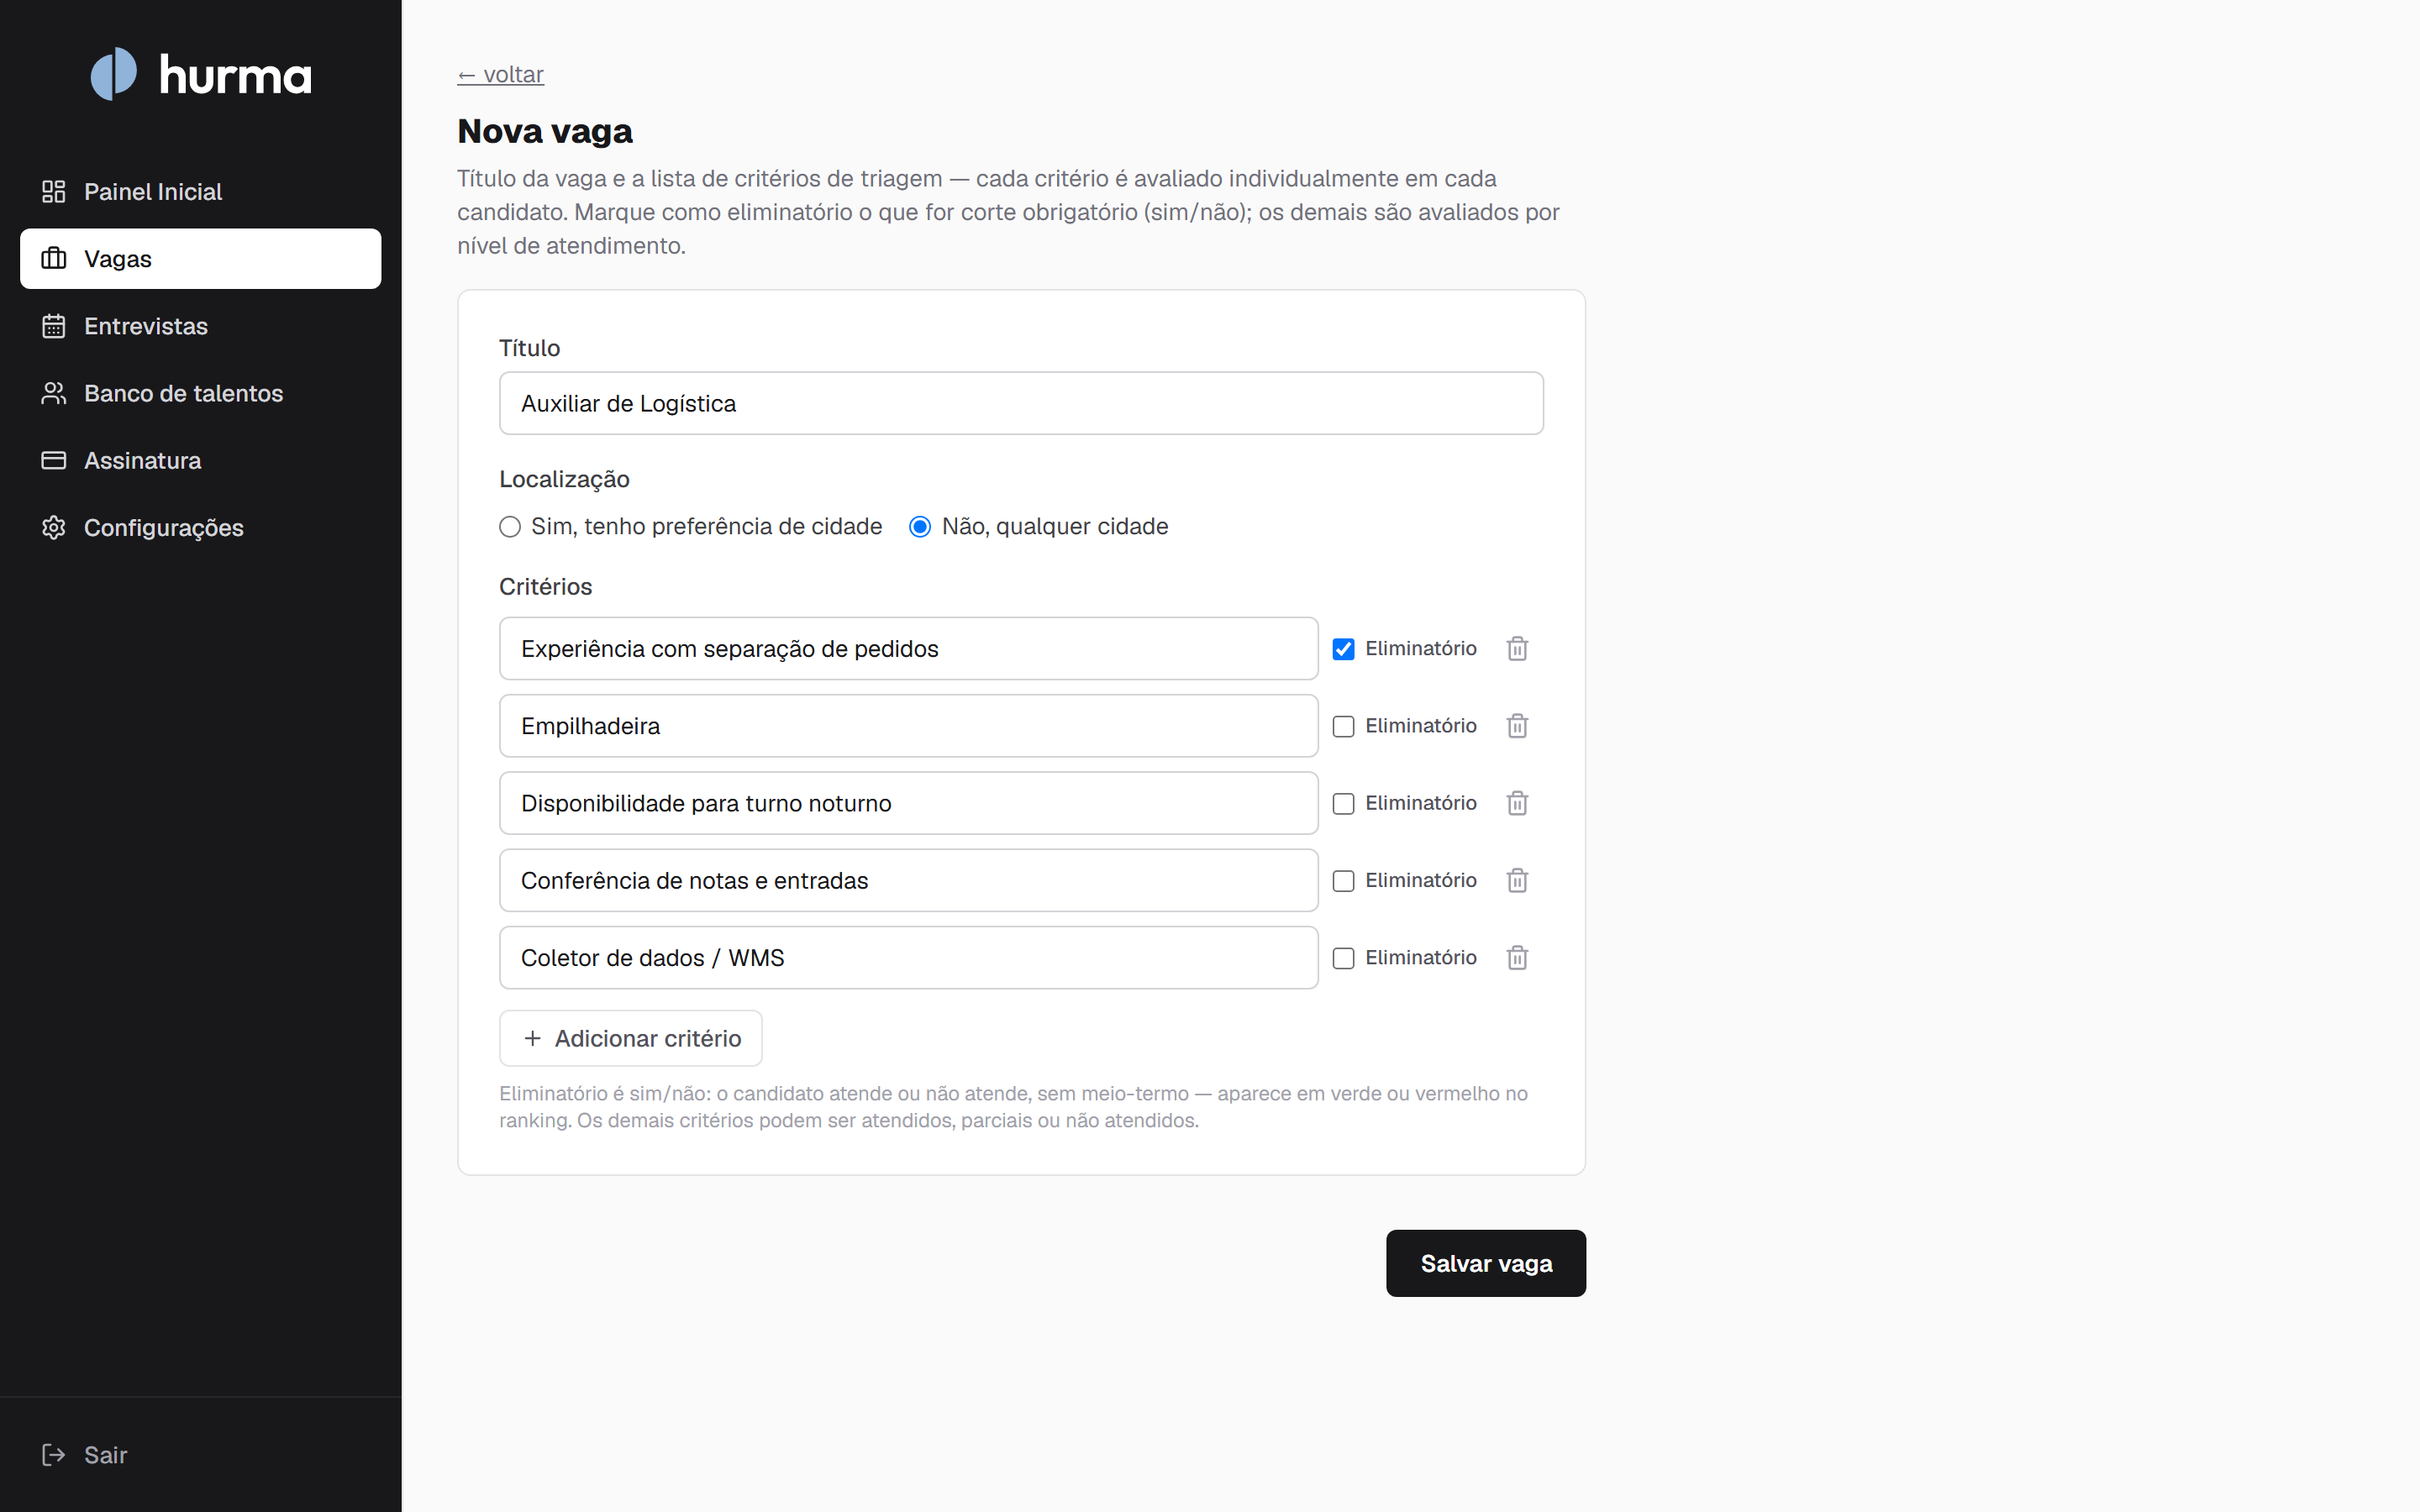Viewport: 2420px width, 1512px height.
Task: Follow the voltar link
Action: [x=500, y=74]
